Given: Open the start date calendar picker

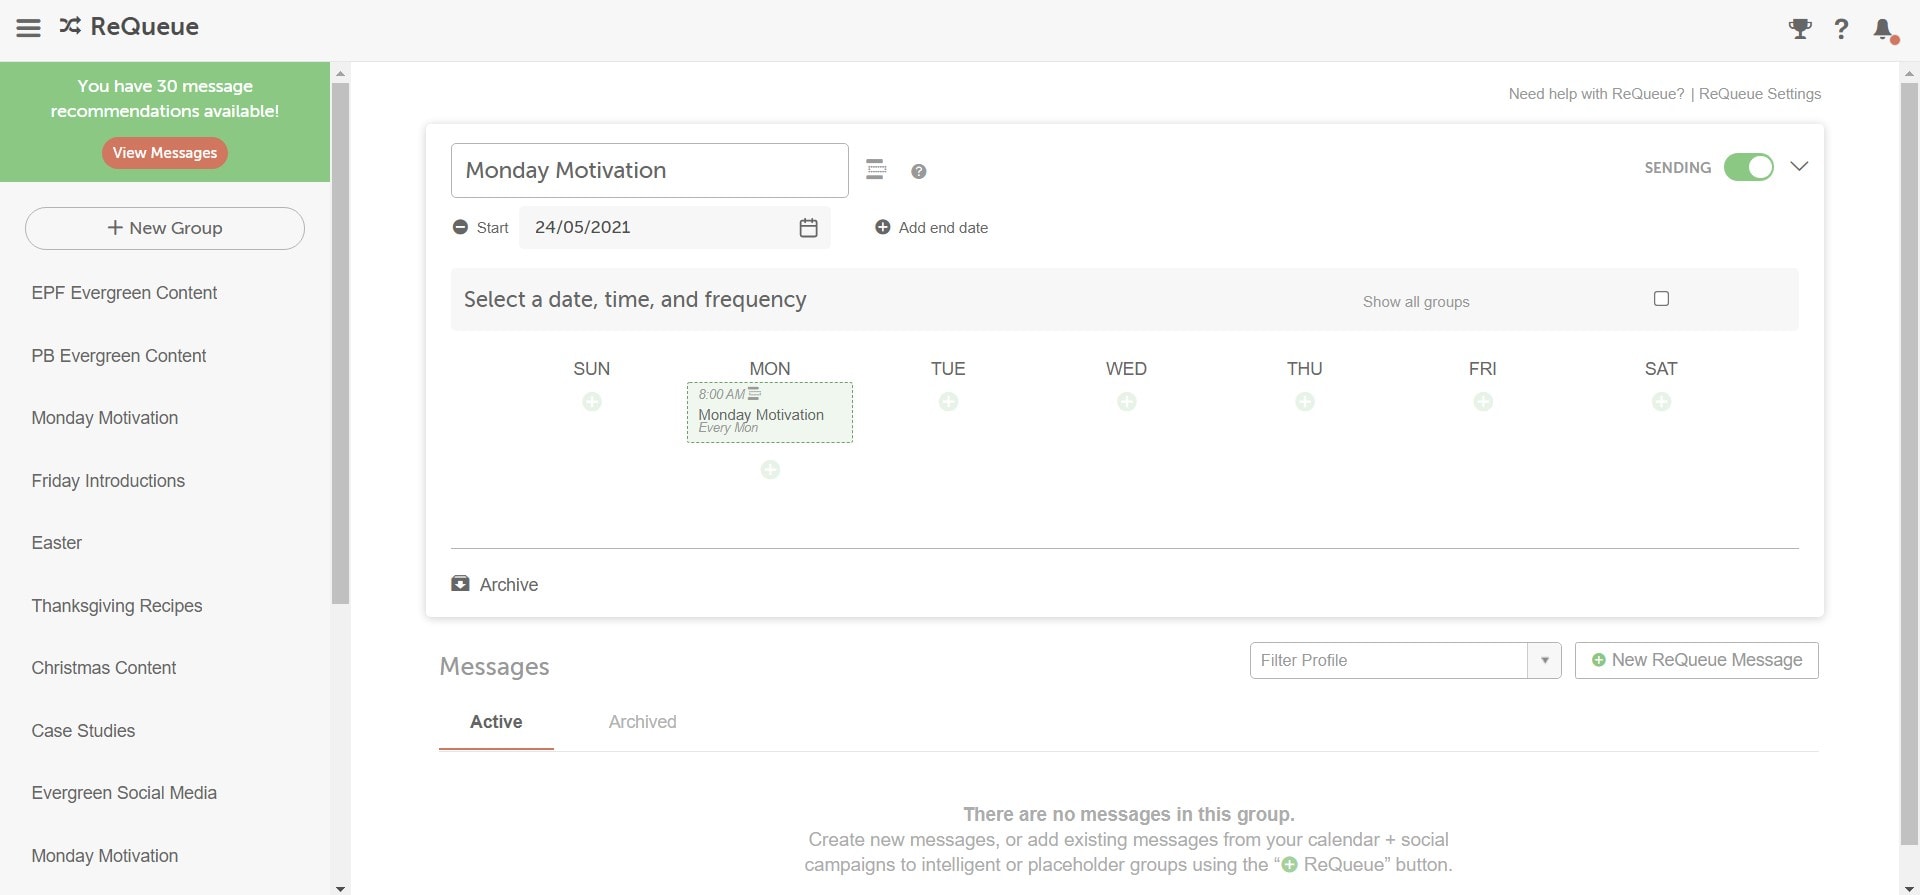Looking at the screenshot, I should pos(808,228).
